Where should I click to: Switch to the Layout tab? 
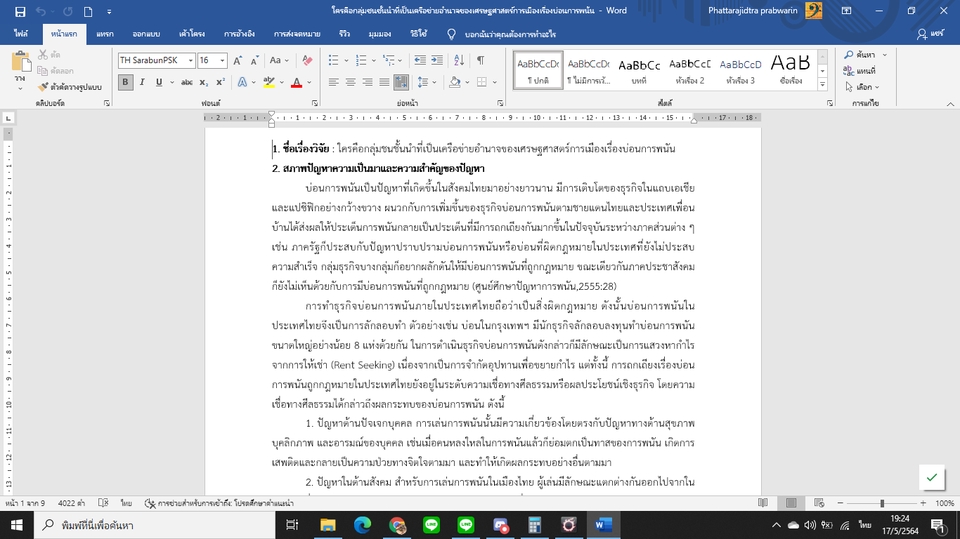pos(192,34)
